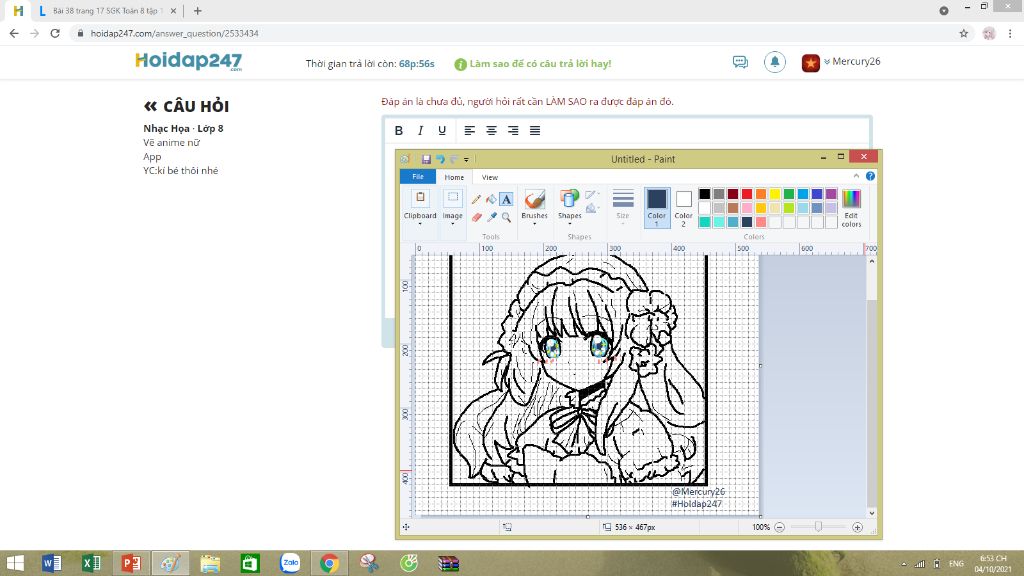The width and height of the screenshot is (1024, 576).
Task: Click the Paint vertical scrollbar down arrow
Action: [x=871, y=513]
